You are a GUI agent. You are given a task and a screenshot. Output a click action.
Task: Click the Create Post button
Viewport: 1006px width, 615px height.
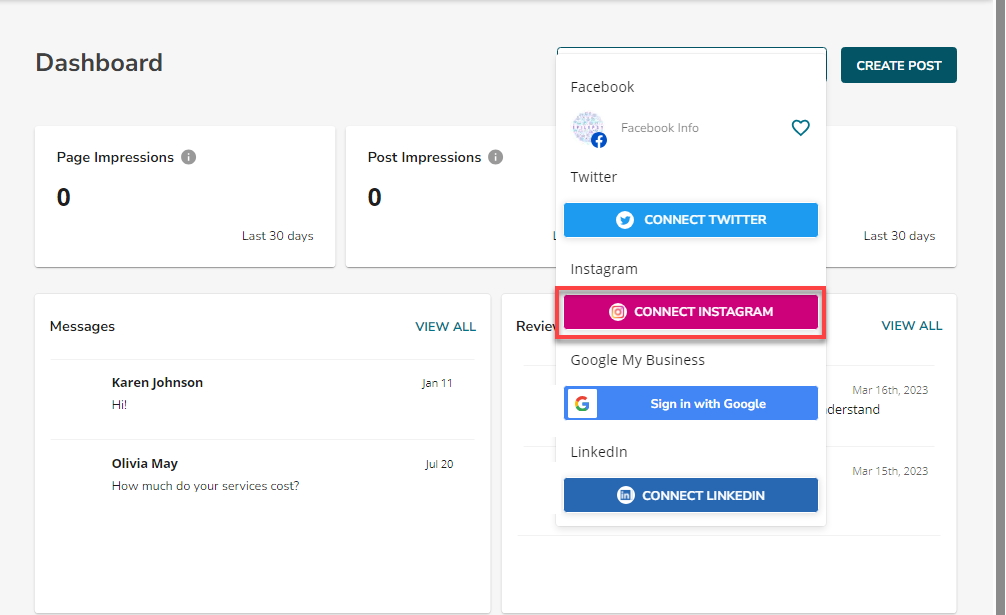click(x=899, y=65)
